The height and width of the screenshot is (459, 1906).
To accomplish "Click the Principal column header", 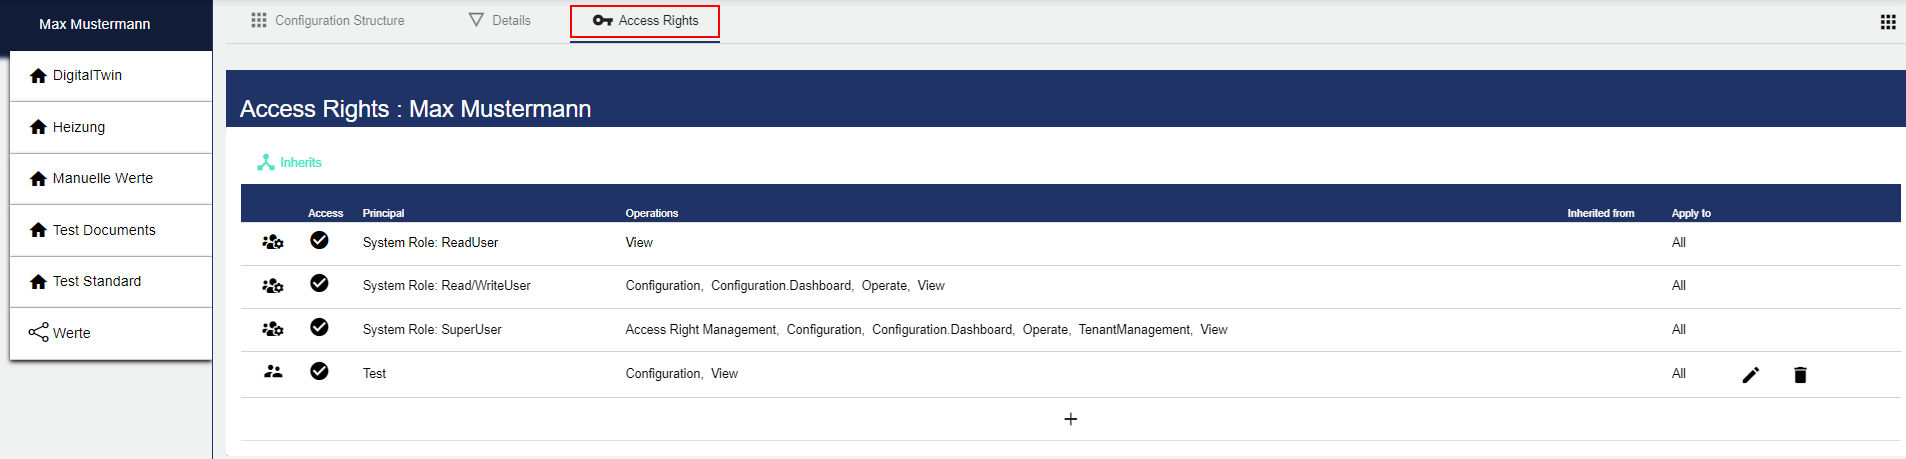I will [383, 213].
